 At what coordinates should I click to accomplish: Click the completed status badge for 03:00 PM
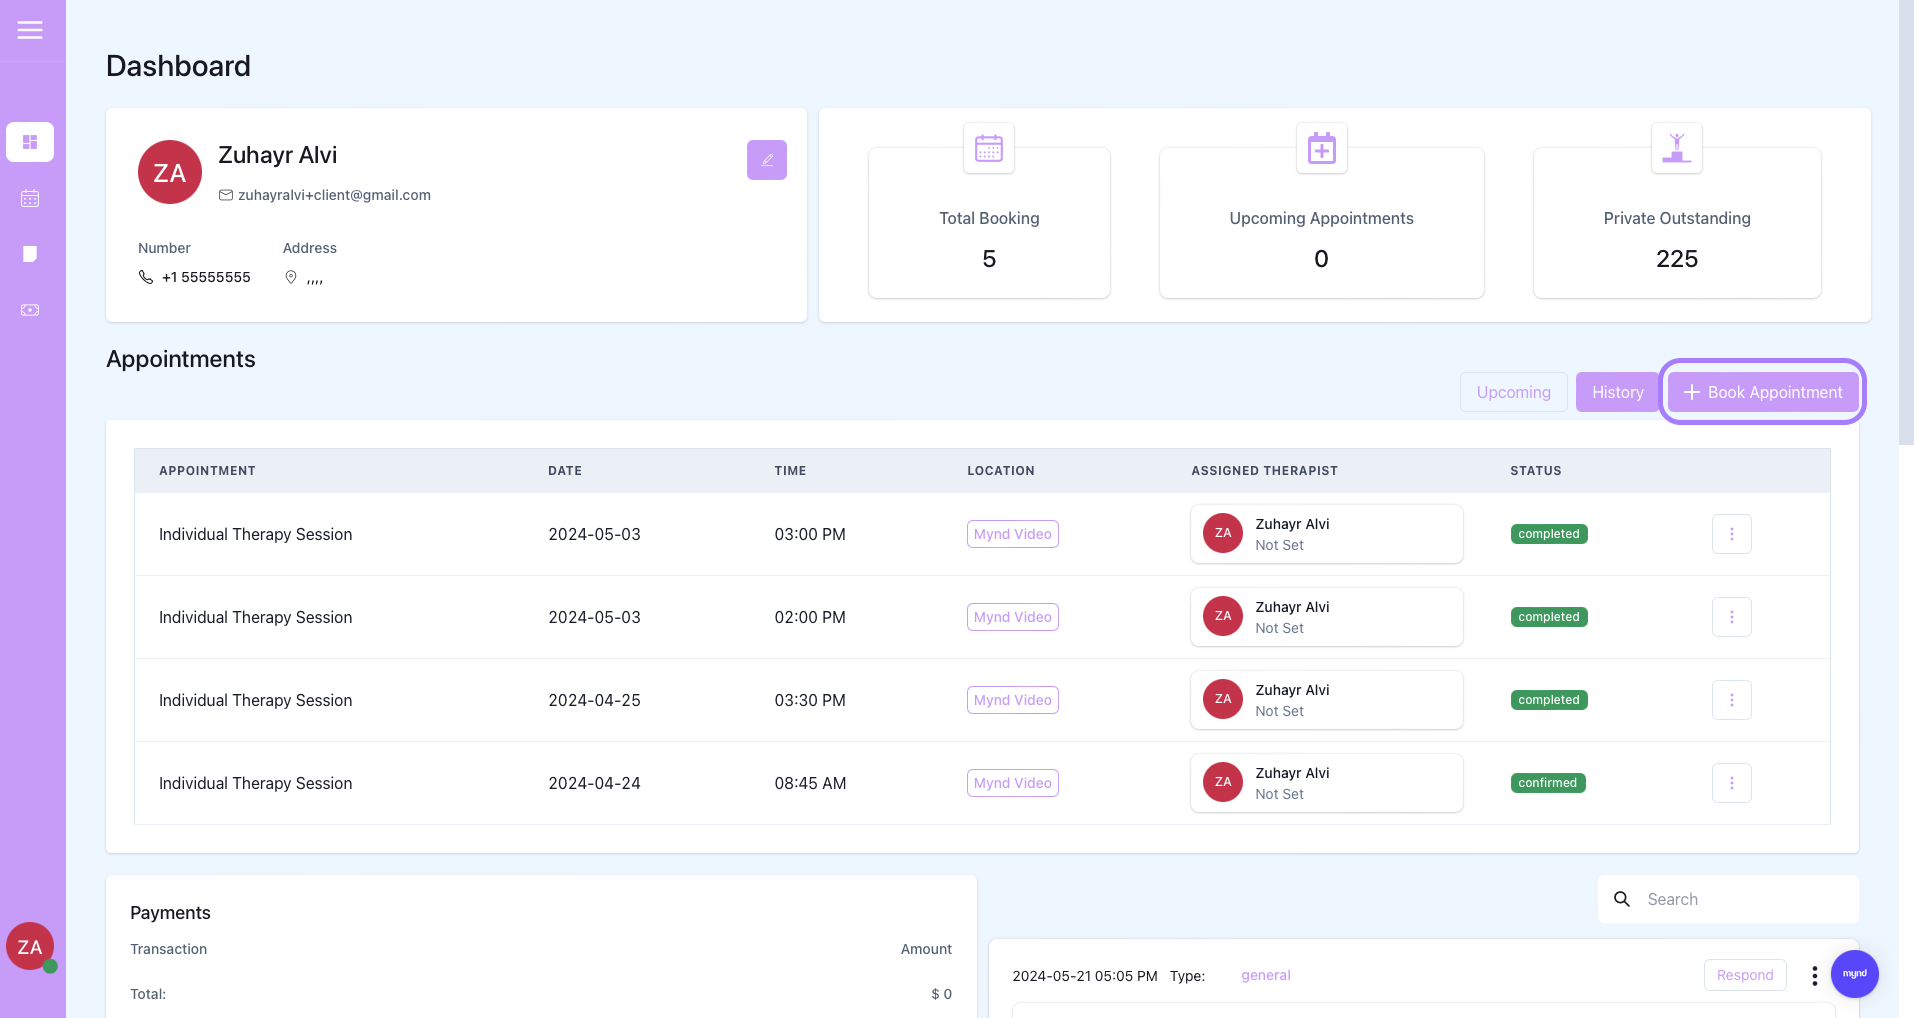pos(1549,534)
